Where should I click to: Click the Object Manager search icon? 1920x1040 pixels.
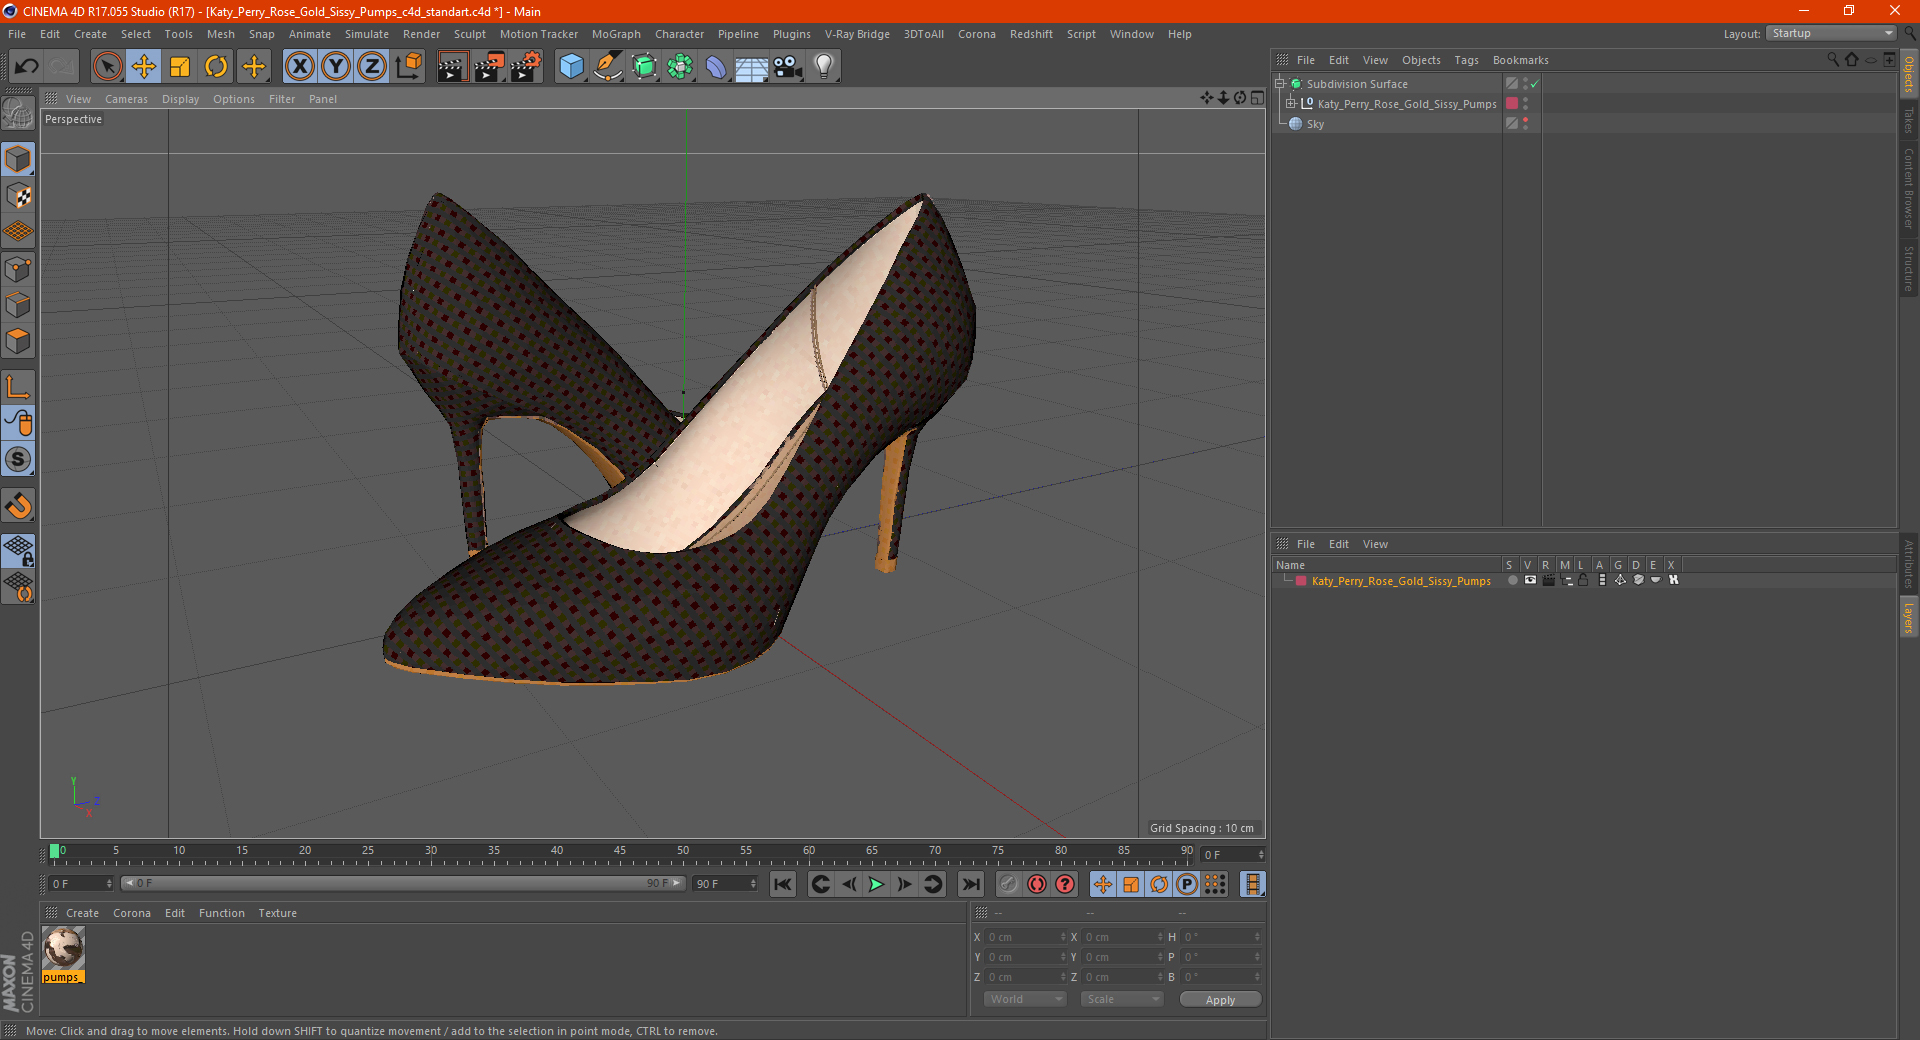point(1833,60)
